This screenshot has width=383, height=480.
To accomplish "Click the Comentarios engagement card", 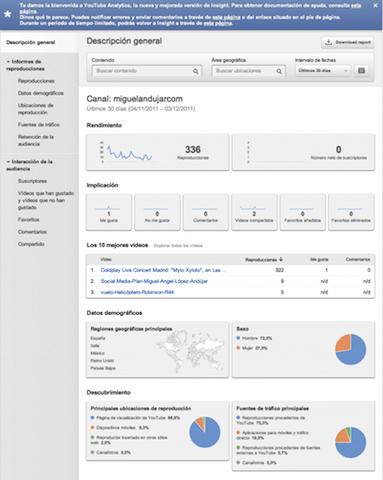I will pos(206,212).
